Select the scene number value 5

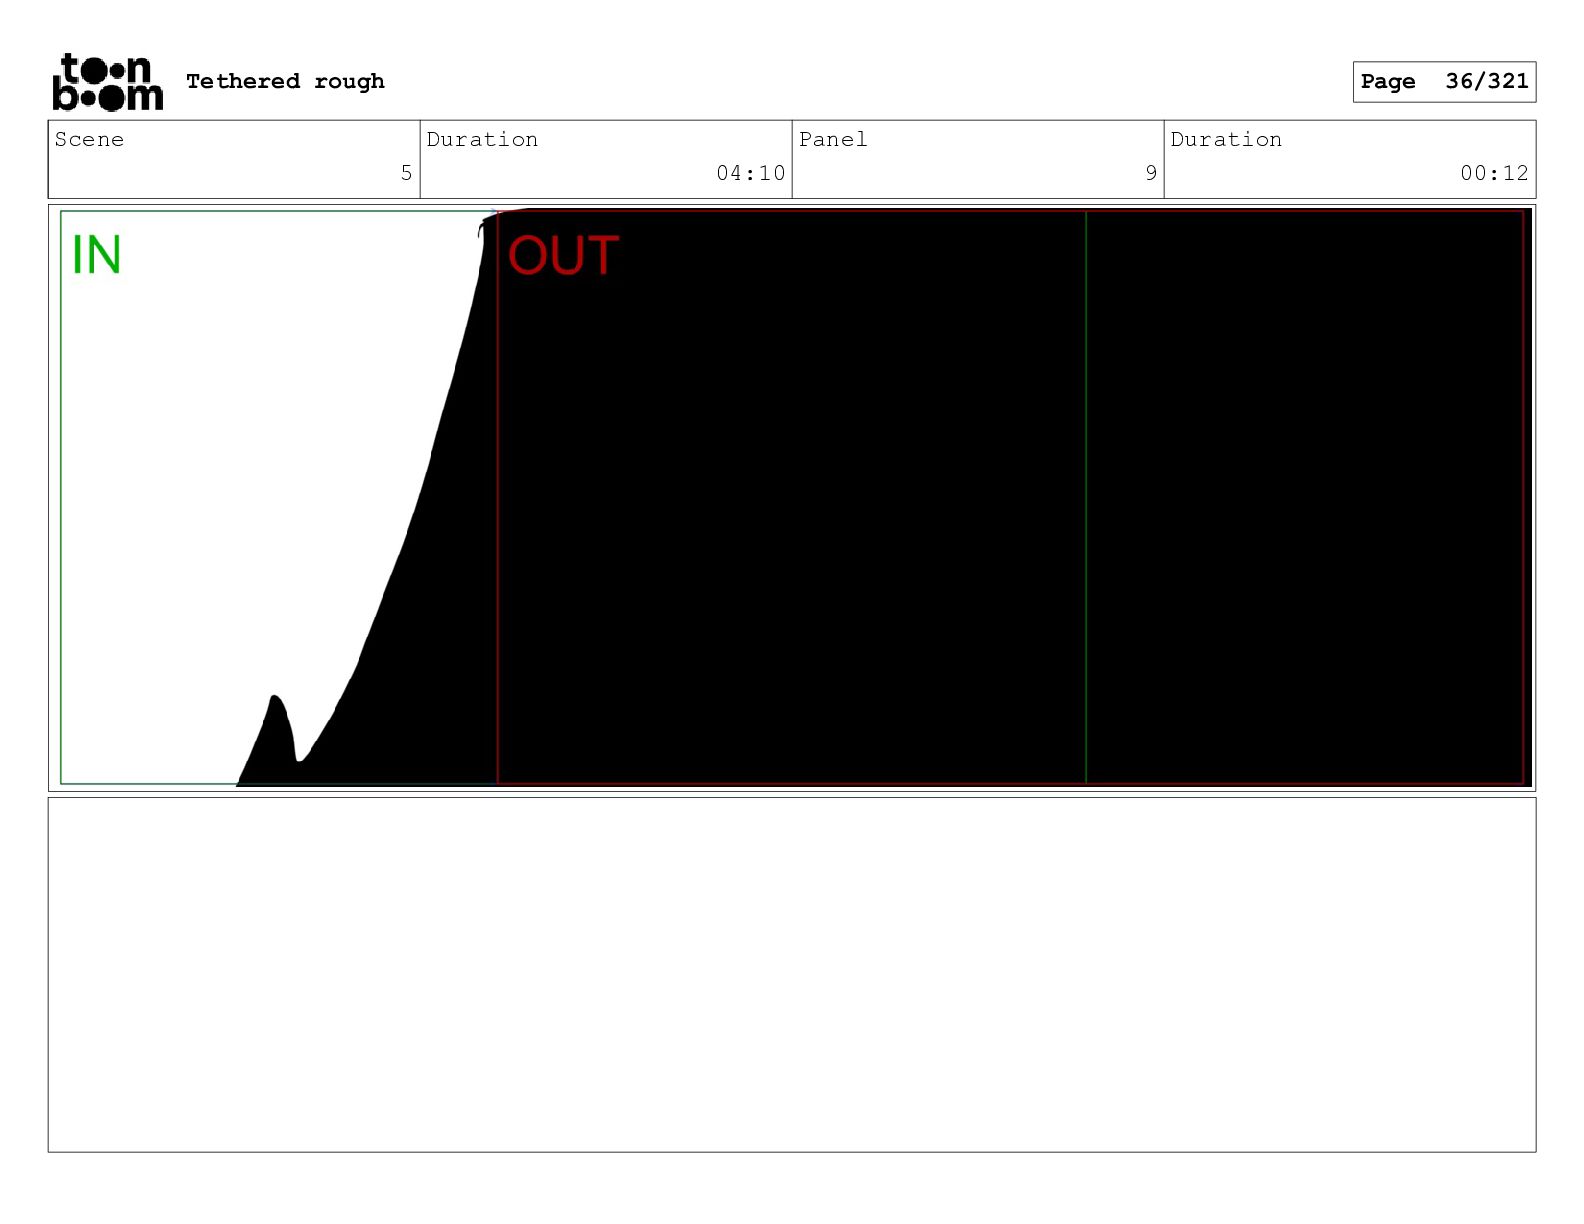[x=406, y=173]
